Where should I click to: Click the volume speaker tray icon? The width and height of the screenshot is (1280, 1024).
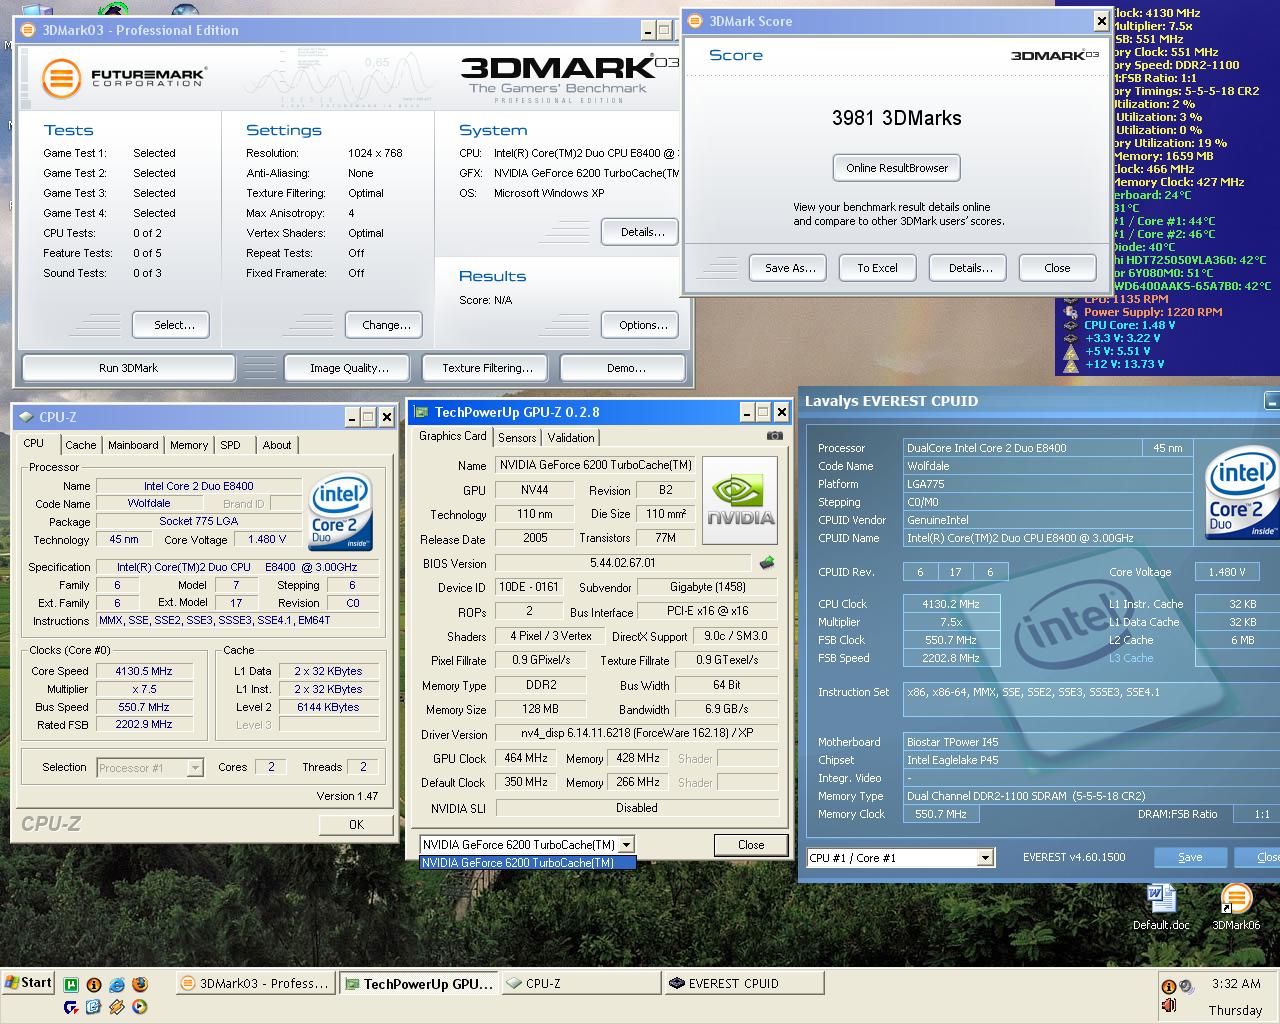click(1187, 986)
